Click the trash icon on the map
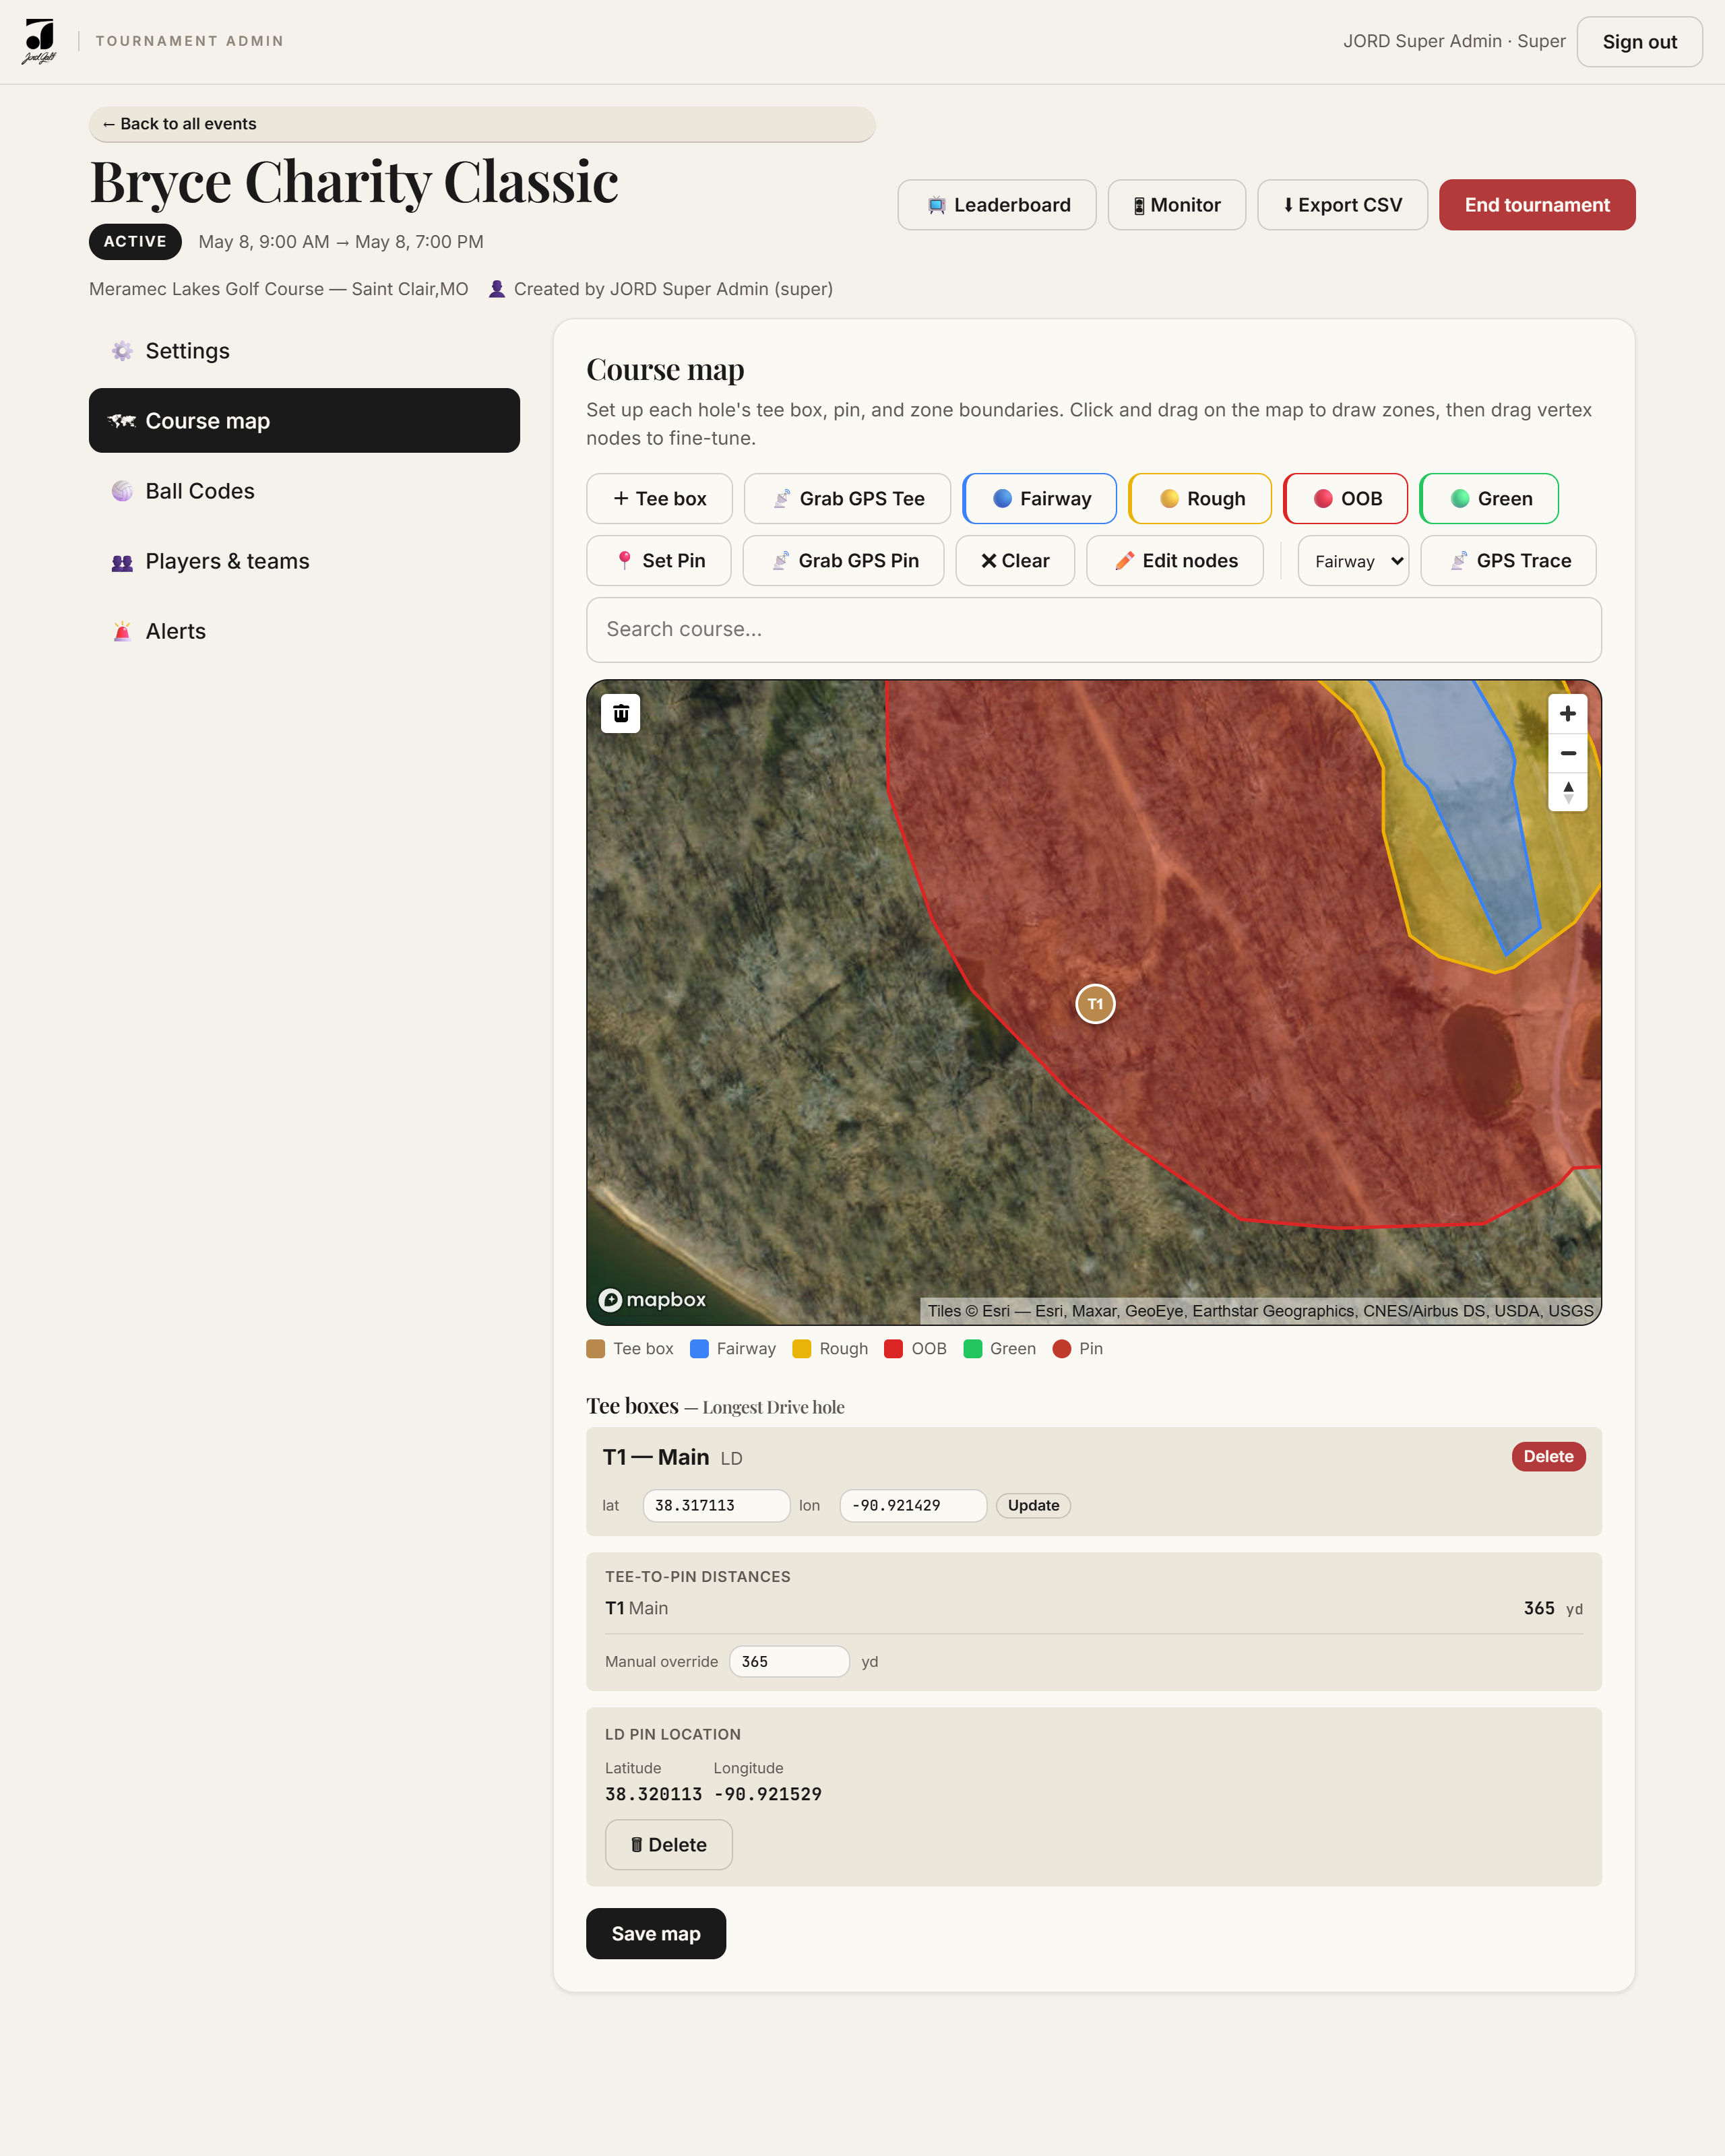Viewport: 1725px width, 2156px height. point(620,713)
